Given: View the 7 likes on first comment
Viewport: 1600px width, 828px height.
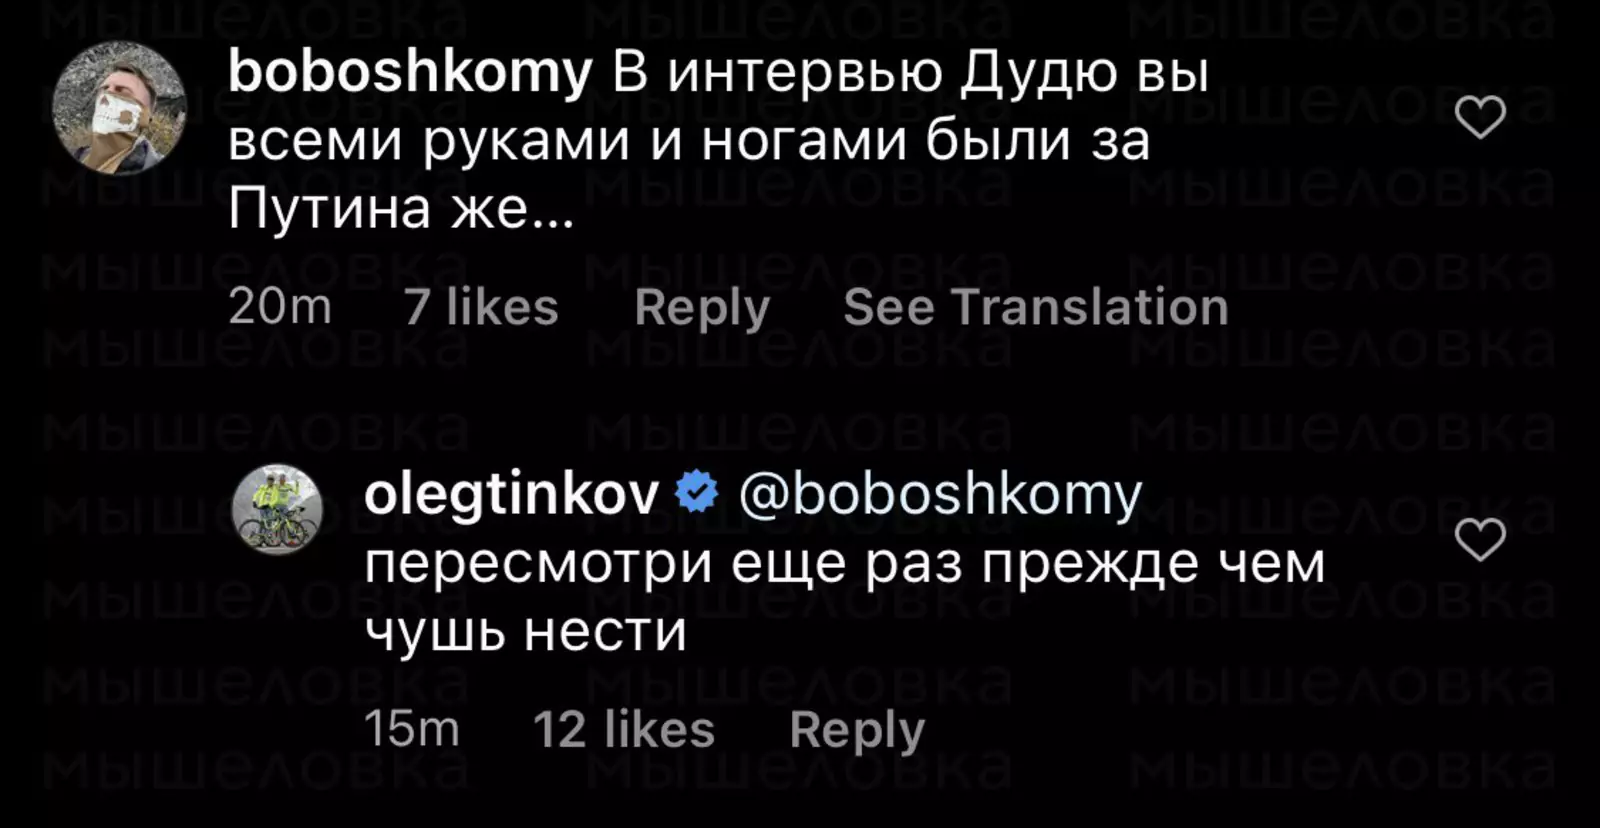Looking at the screenshot, I should point(481,307).
